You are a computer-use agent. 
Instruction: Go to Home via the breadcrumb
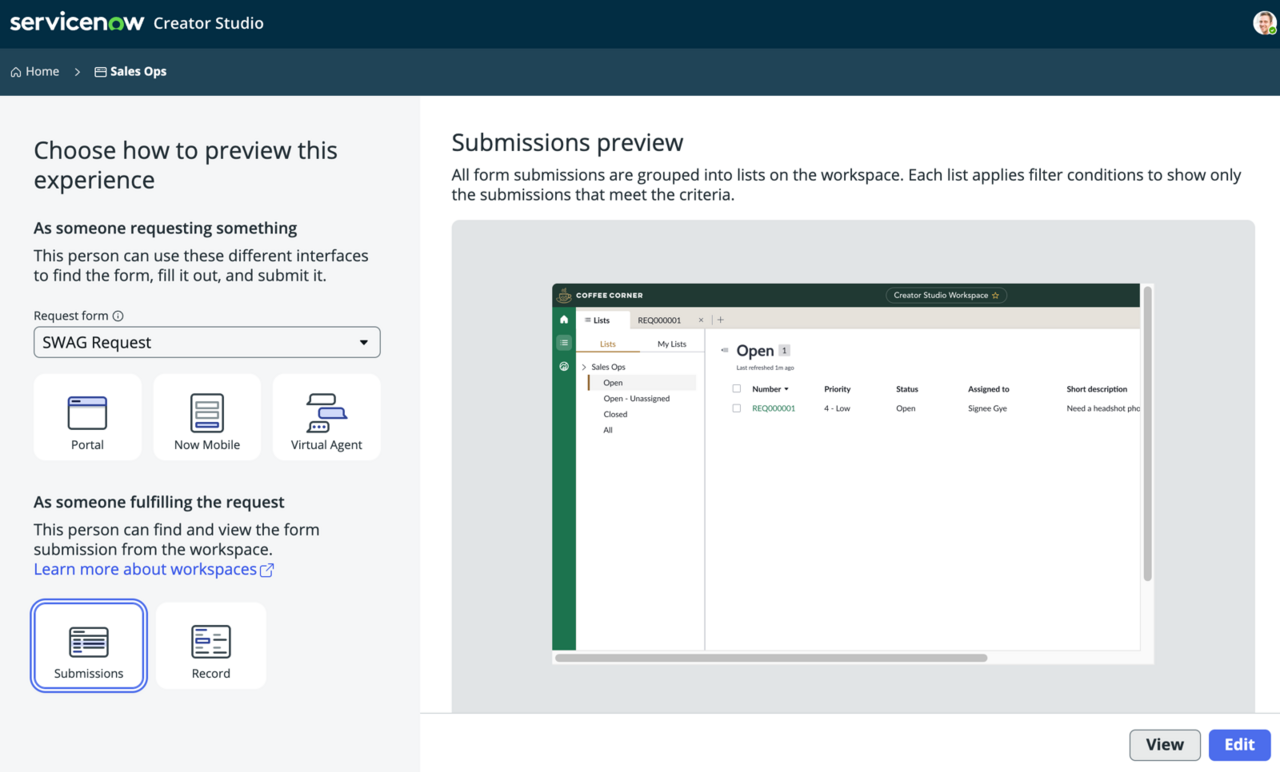click(x=35, y=72)
